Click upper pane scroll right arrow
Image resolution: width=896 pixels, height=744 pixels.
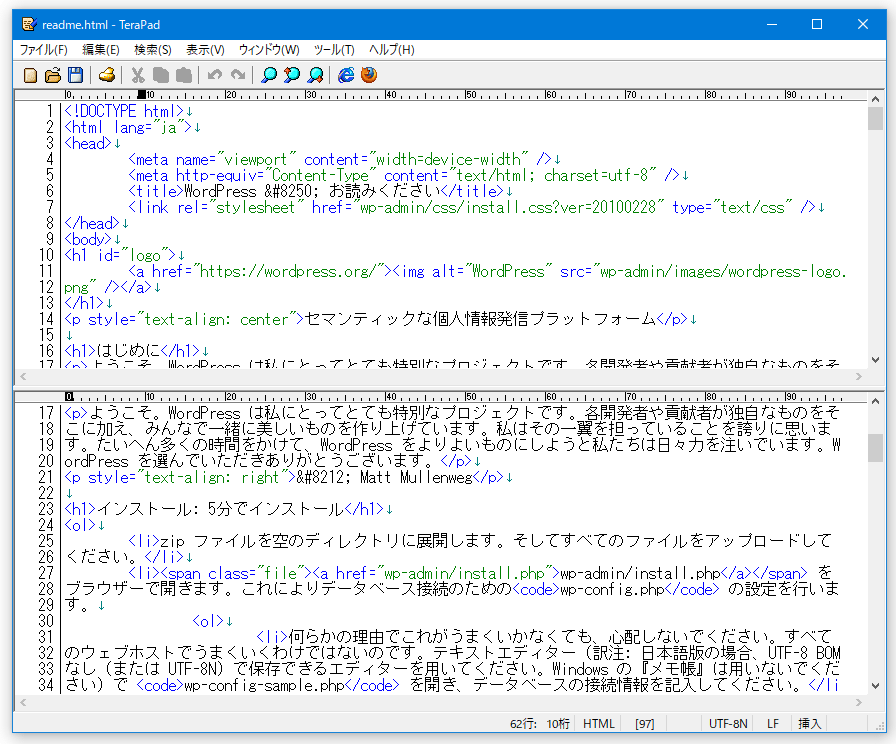tap(859, 376)
